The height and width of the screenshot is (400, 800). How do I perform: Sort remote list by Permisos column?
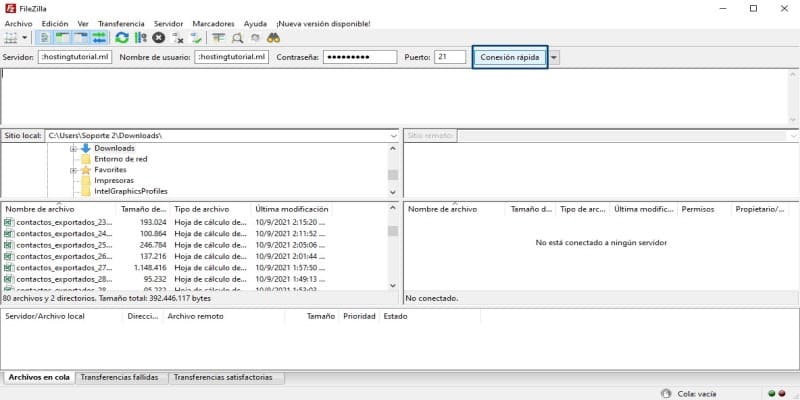click(704, 209)
